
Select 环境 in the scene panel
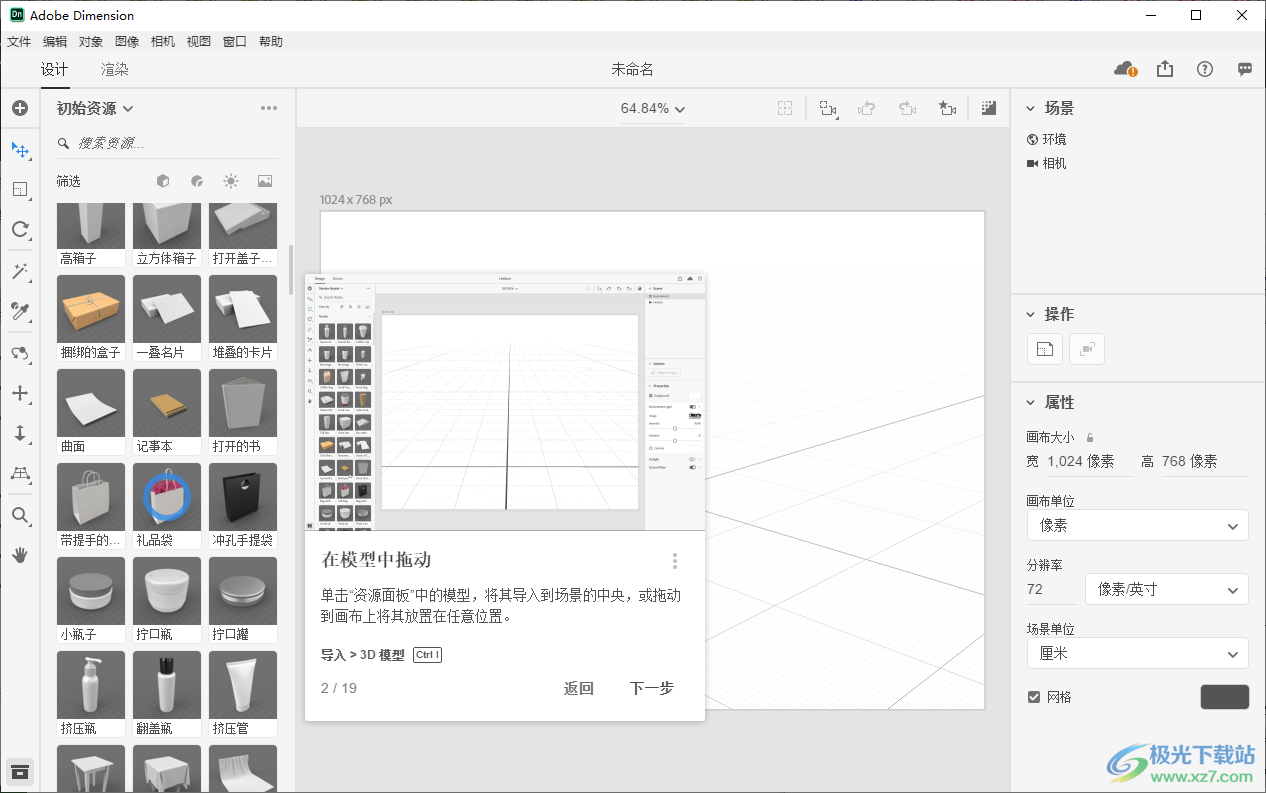[1046, 139]
